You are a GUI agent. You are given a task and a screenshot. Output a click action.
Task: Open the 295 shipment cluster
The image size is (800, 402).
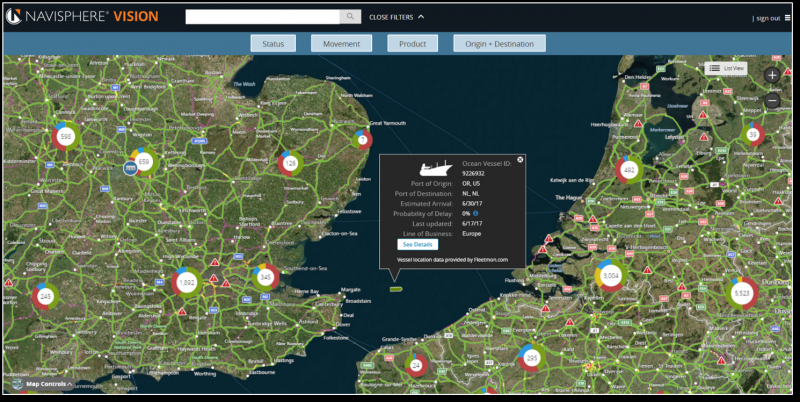532,358
